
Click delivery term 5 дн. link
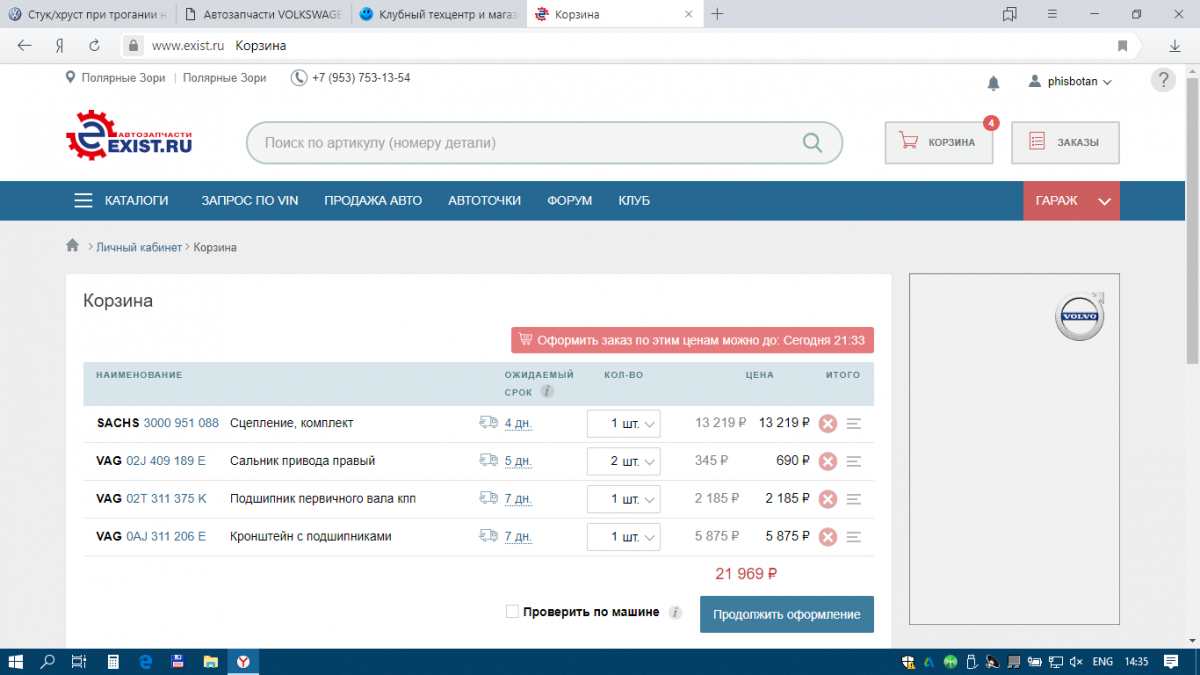[518, 461]
